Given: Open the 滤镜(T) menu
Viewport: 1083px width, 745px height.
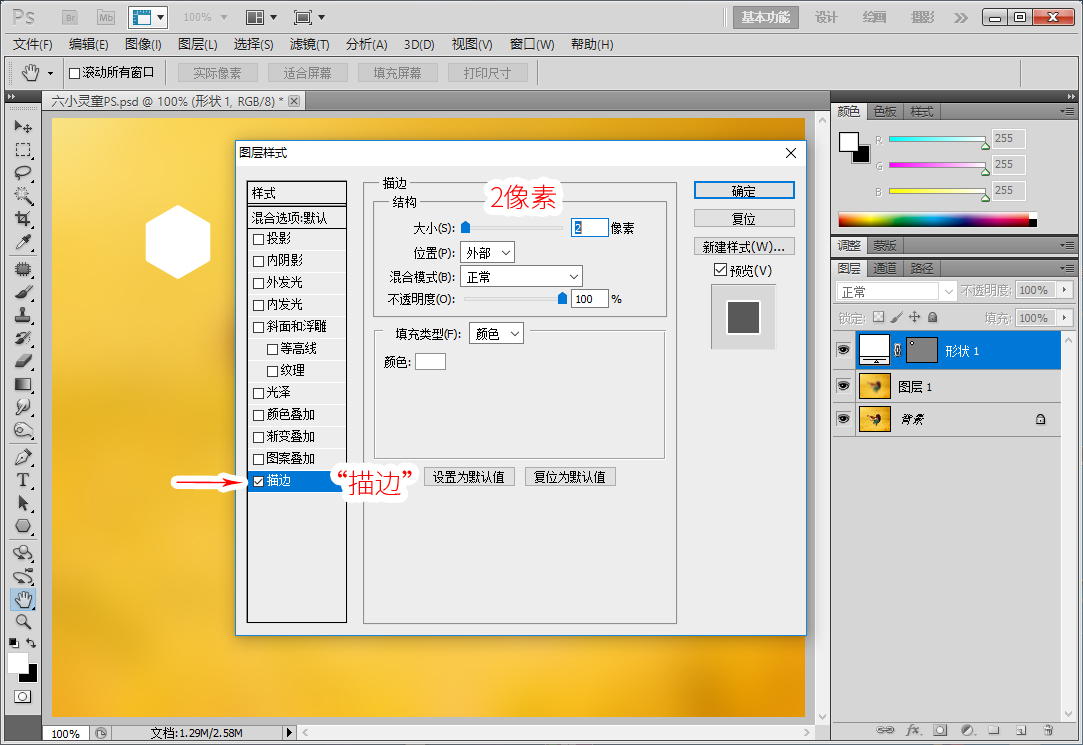Looking at the screenshot, I should [x=309, y=44].
